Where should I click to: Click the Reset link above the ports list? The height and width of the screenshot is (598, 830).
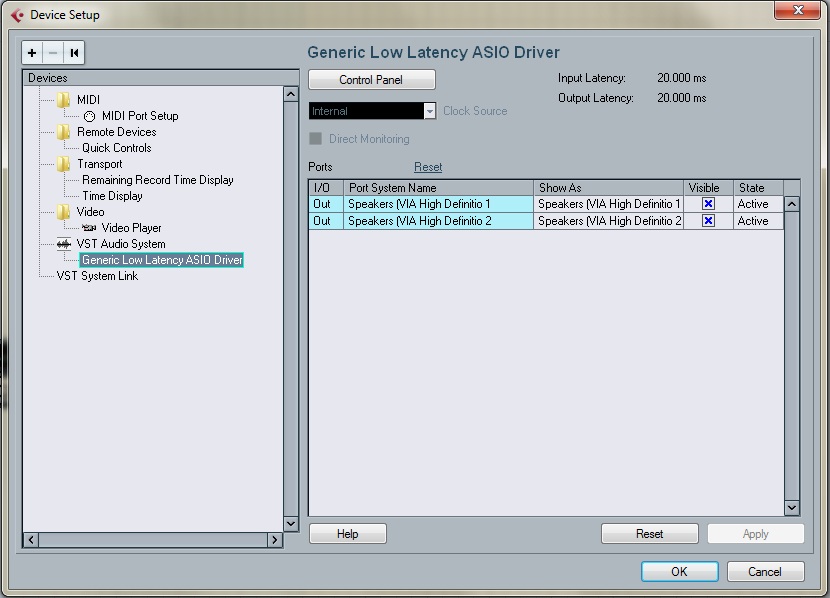[x=428, y=166]
